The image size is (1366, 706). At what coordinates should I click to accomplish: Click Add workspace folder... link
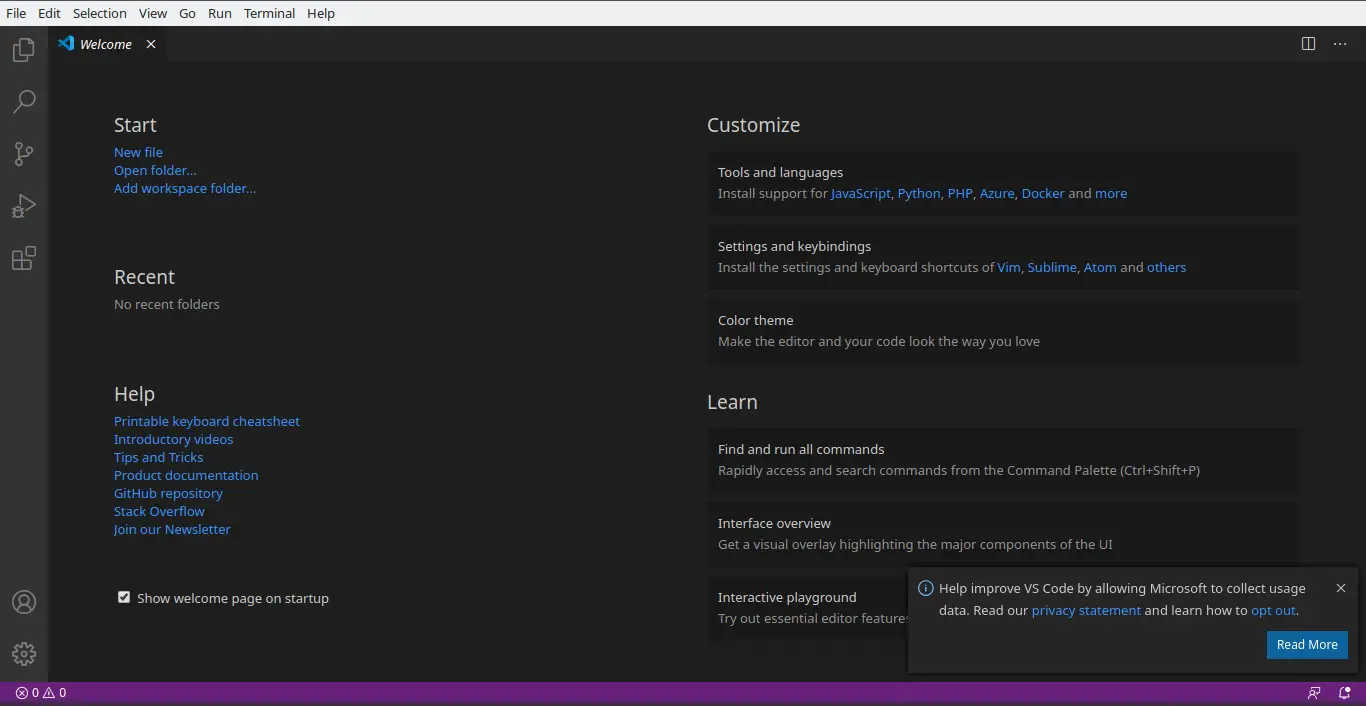(x=185, y=188)
